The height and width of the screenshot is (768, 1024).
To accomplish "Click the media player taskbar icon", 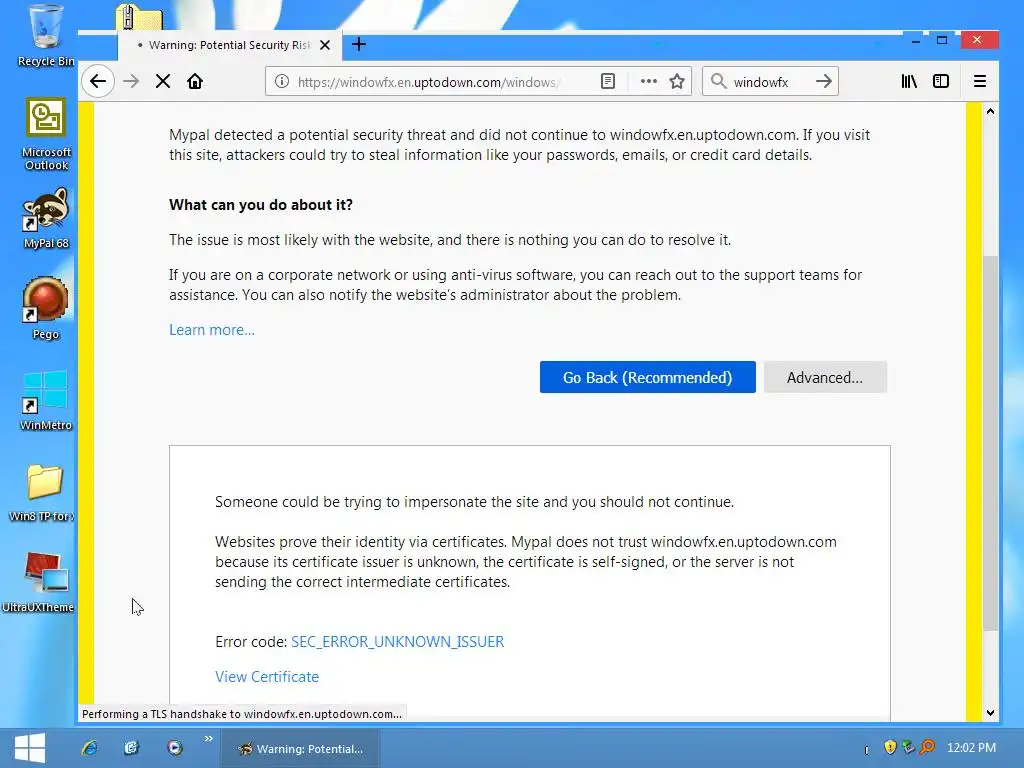I will pos(174,748).
